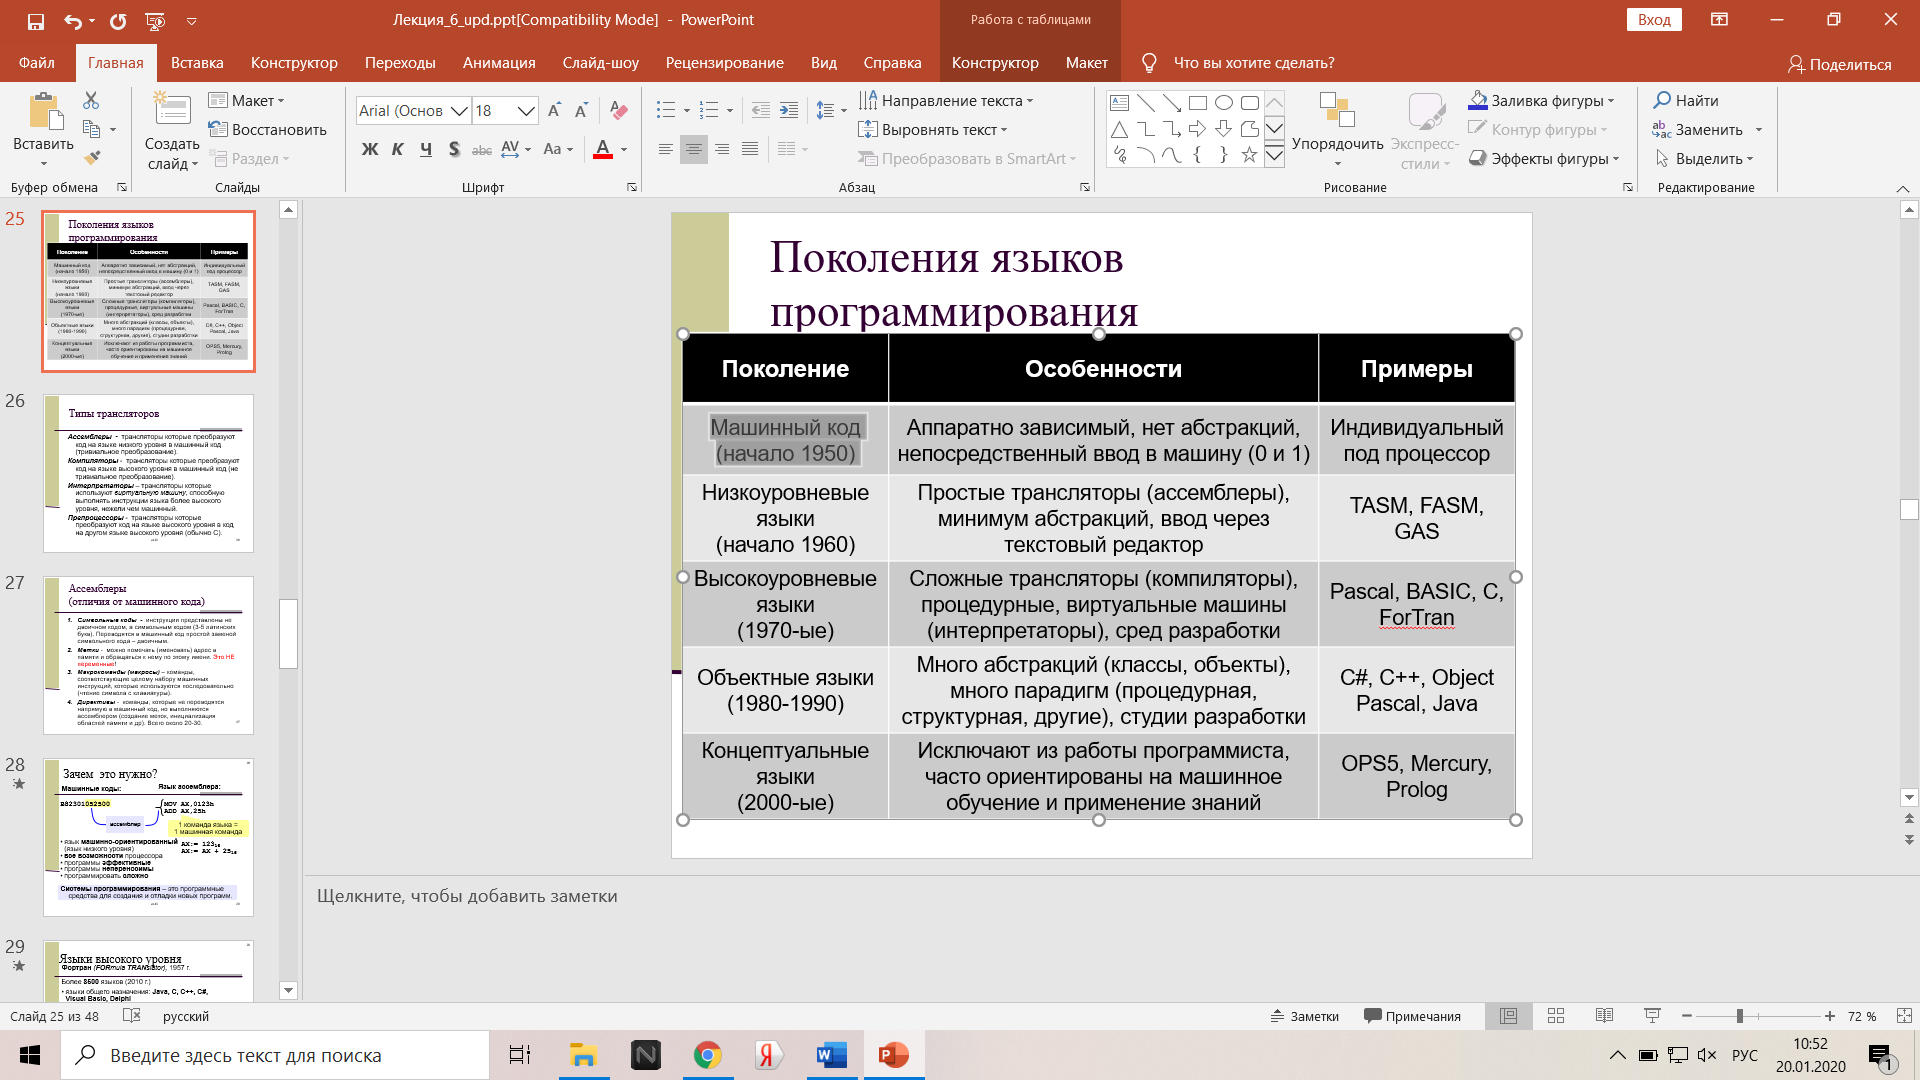Decrease font size with the smaller A icon
The width and height of the screenshot is (1920, 1080).
pos(581,110)
